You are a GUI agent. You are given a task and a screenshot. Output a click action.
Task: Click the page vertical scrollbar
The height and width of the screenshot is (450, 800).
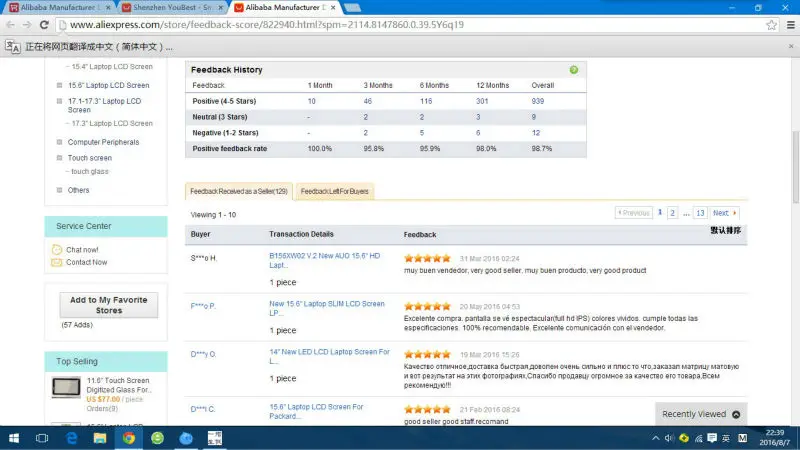795,168
